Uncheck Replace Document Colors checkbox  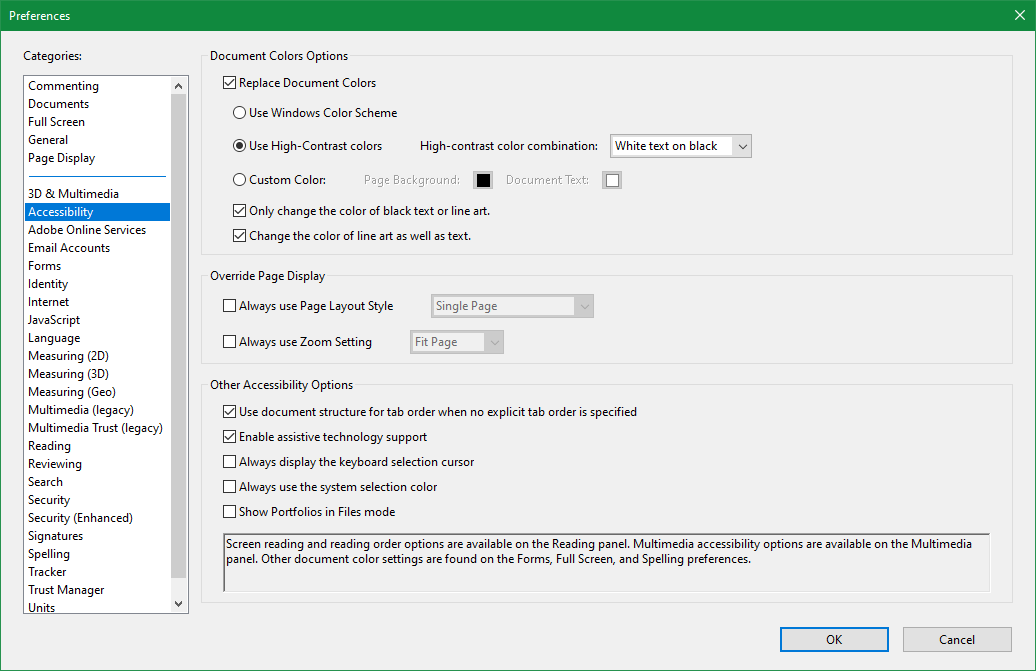[229, 83]
